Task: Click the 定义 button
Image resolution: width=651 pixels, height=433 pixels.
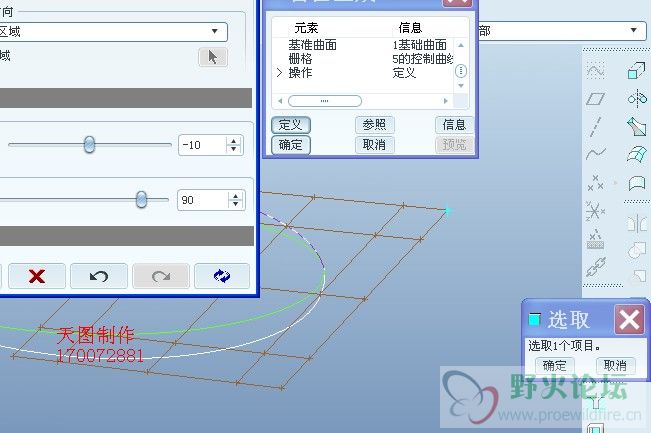Action: point(291,125)
